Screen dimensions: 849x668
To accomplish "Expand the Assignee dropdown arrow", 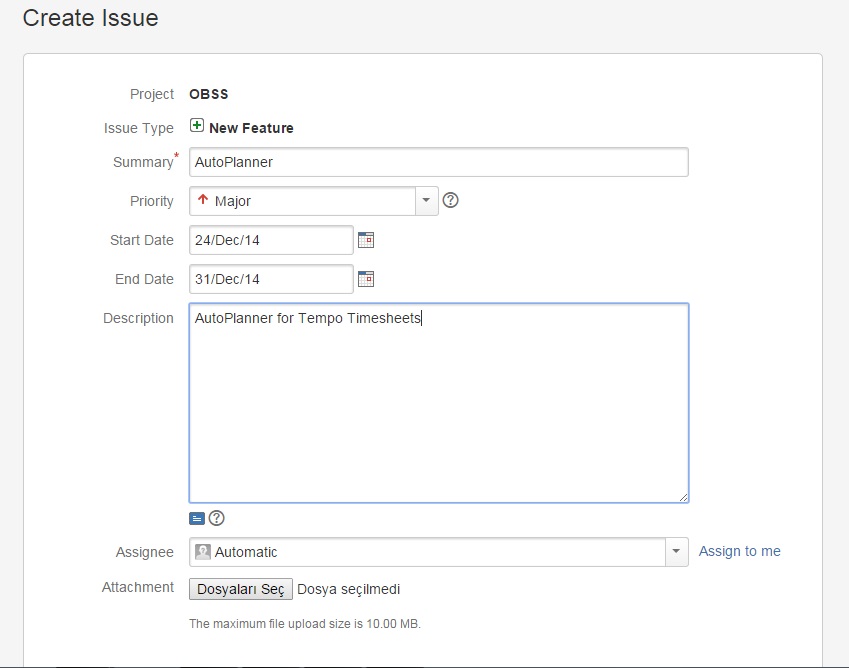I will 677,552.
